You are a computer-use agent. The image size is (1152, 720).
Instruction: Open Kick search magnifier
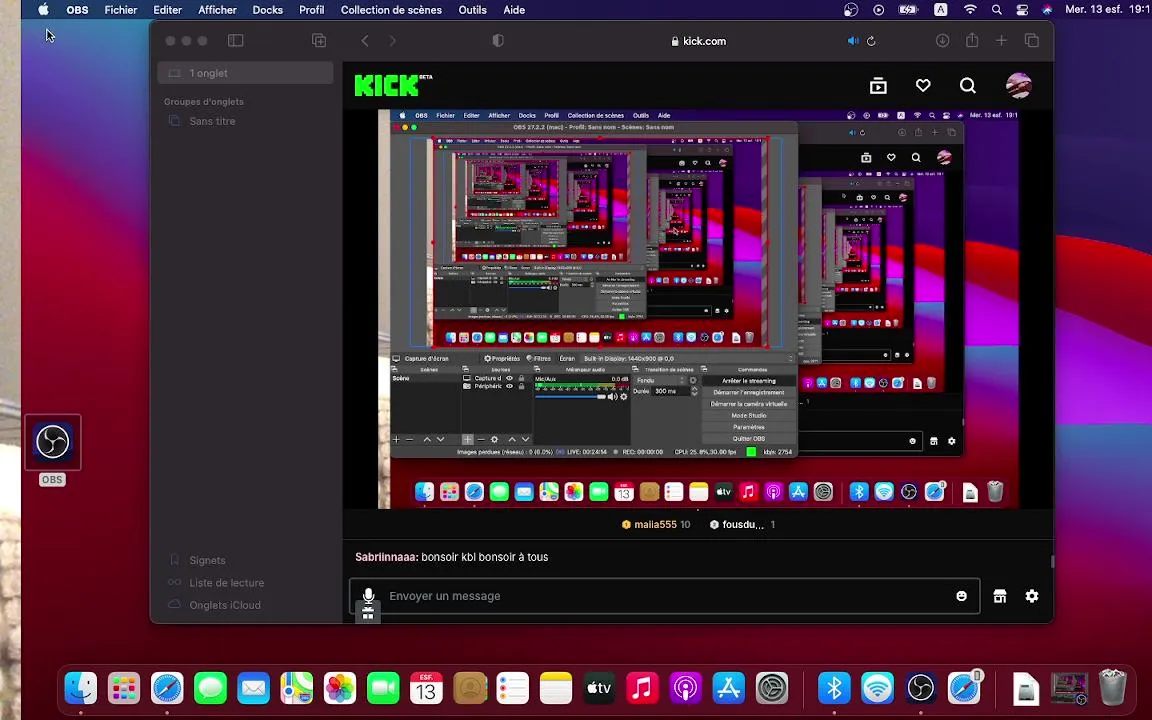(968, 86)
